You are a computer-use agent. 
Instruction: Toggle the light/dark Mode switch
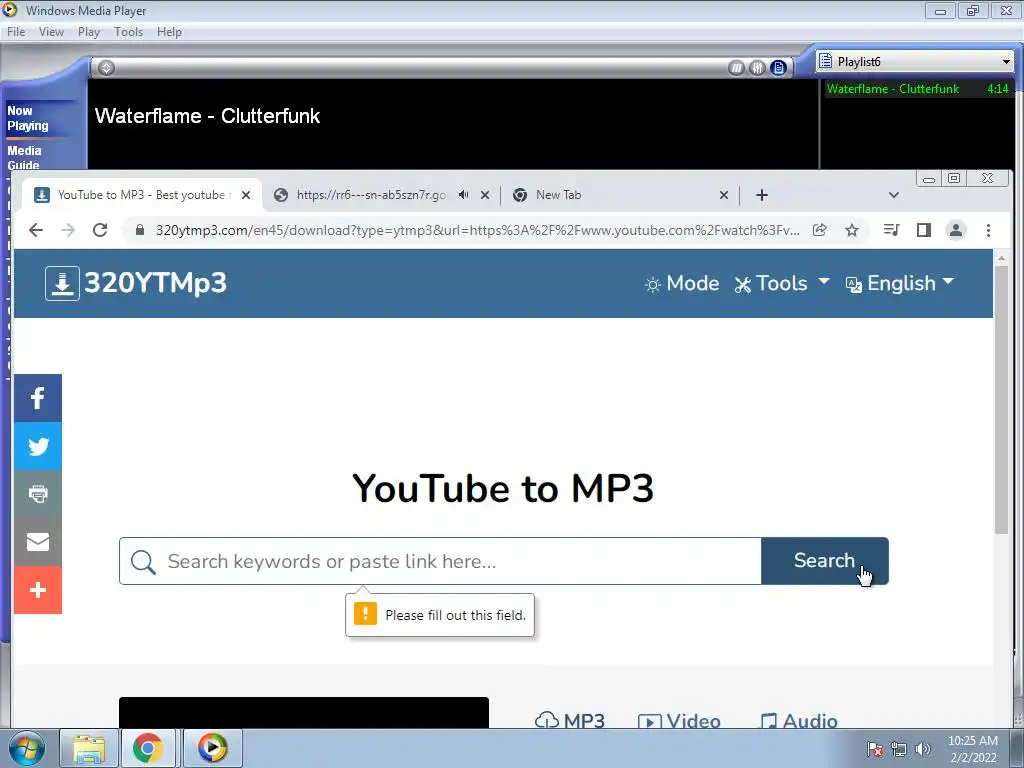[682, 283]
